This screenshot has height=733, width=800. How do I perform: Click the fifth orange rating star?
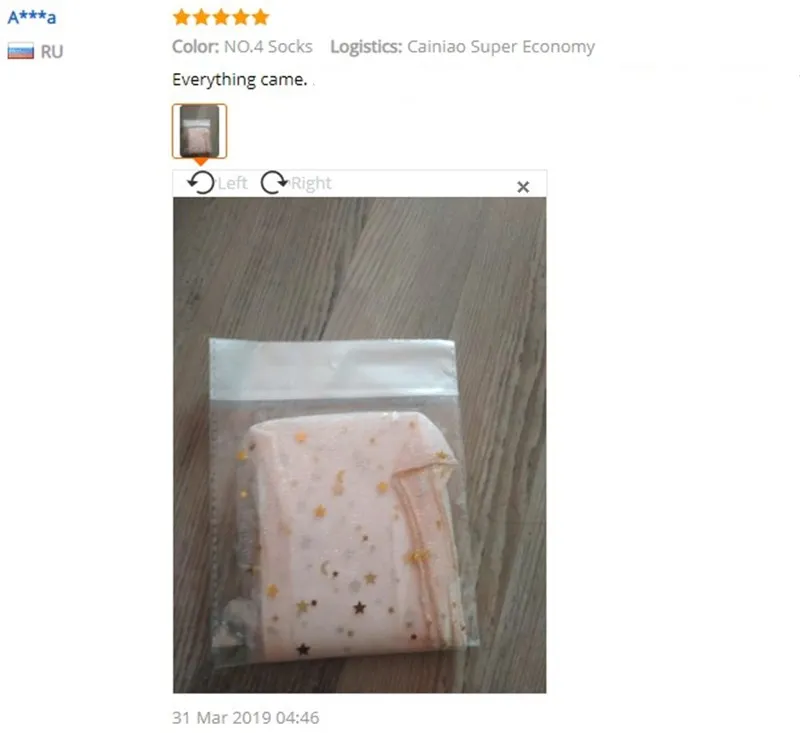click(x=260, y=17)
